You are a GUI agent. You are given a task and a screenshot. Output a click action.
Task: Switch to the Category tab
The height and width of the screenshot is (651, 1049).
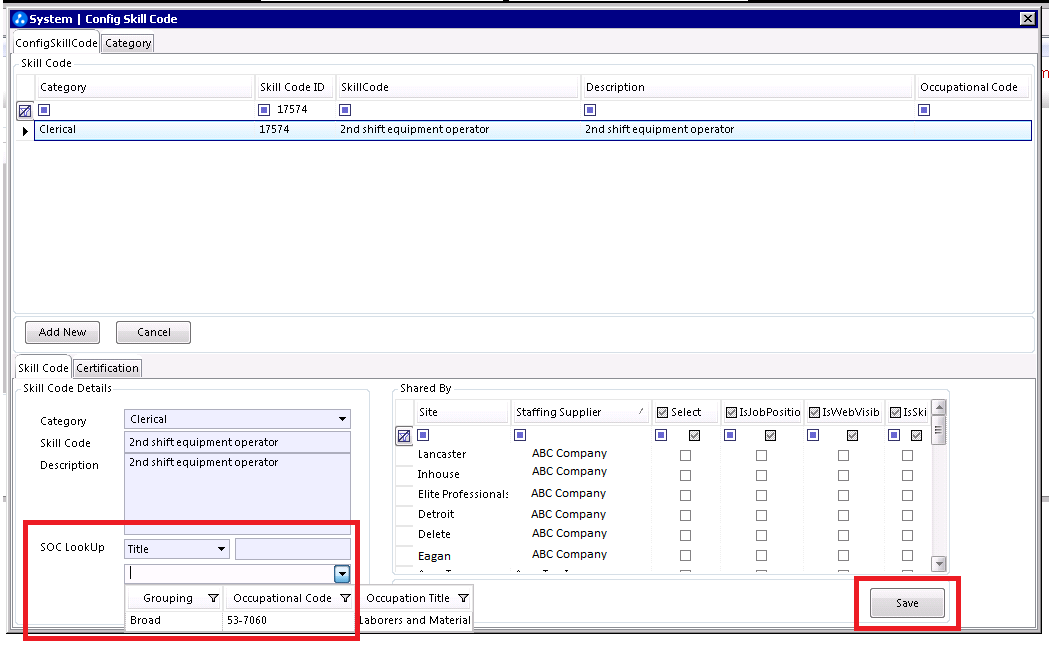pyautogui.click(x=128, y=43)
